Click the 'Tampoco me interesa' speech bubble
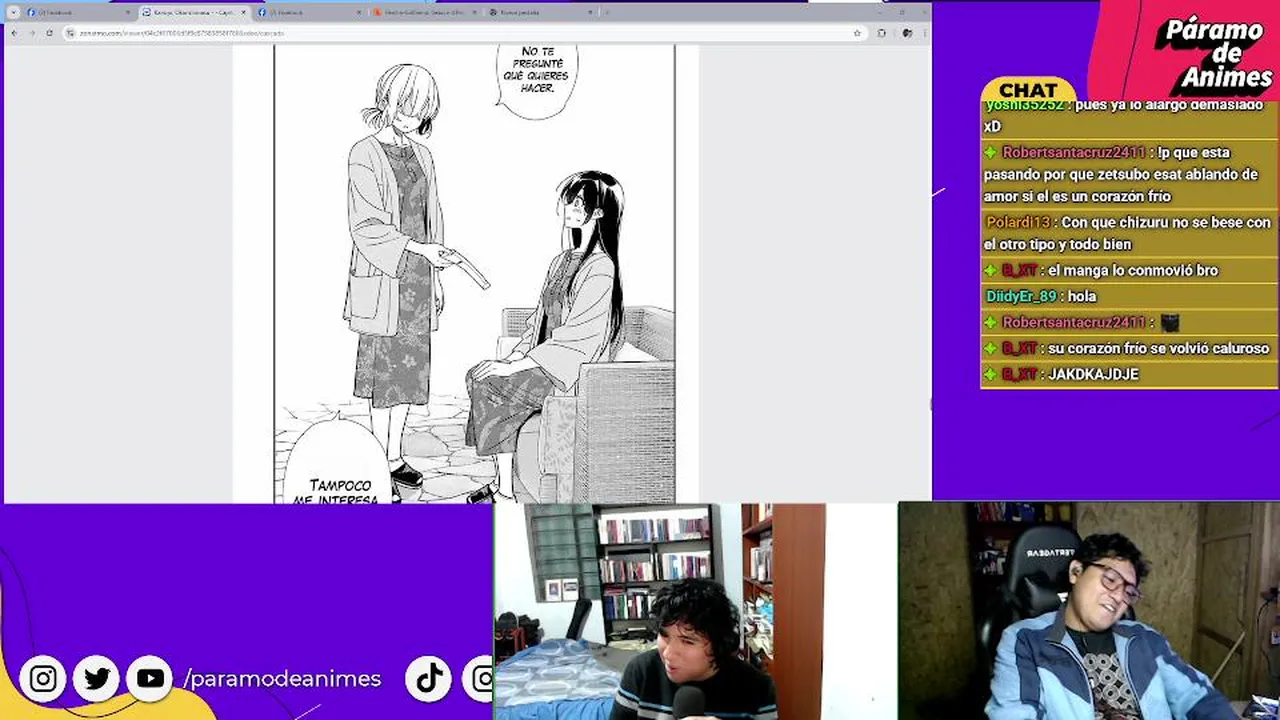Viewport: 1280px width, 720px height. (x=338, y=462)
